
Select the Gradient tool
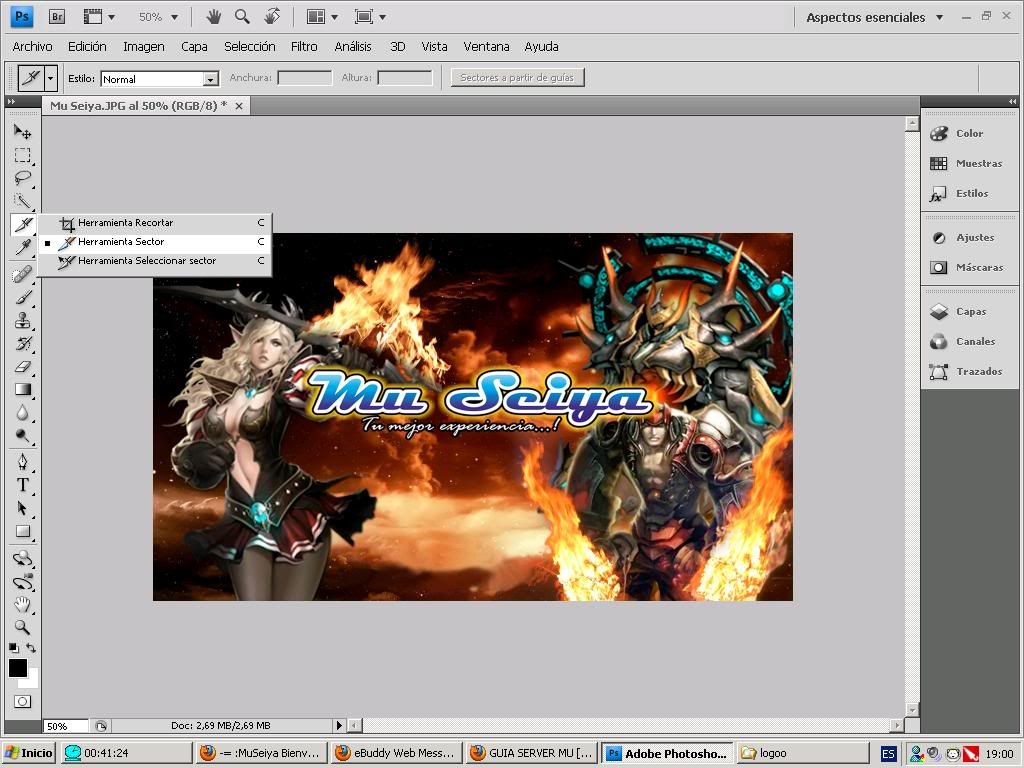click(x=22, y=390)
